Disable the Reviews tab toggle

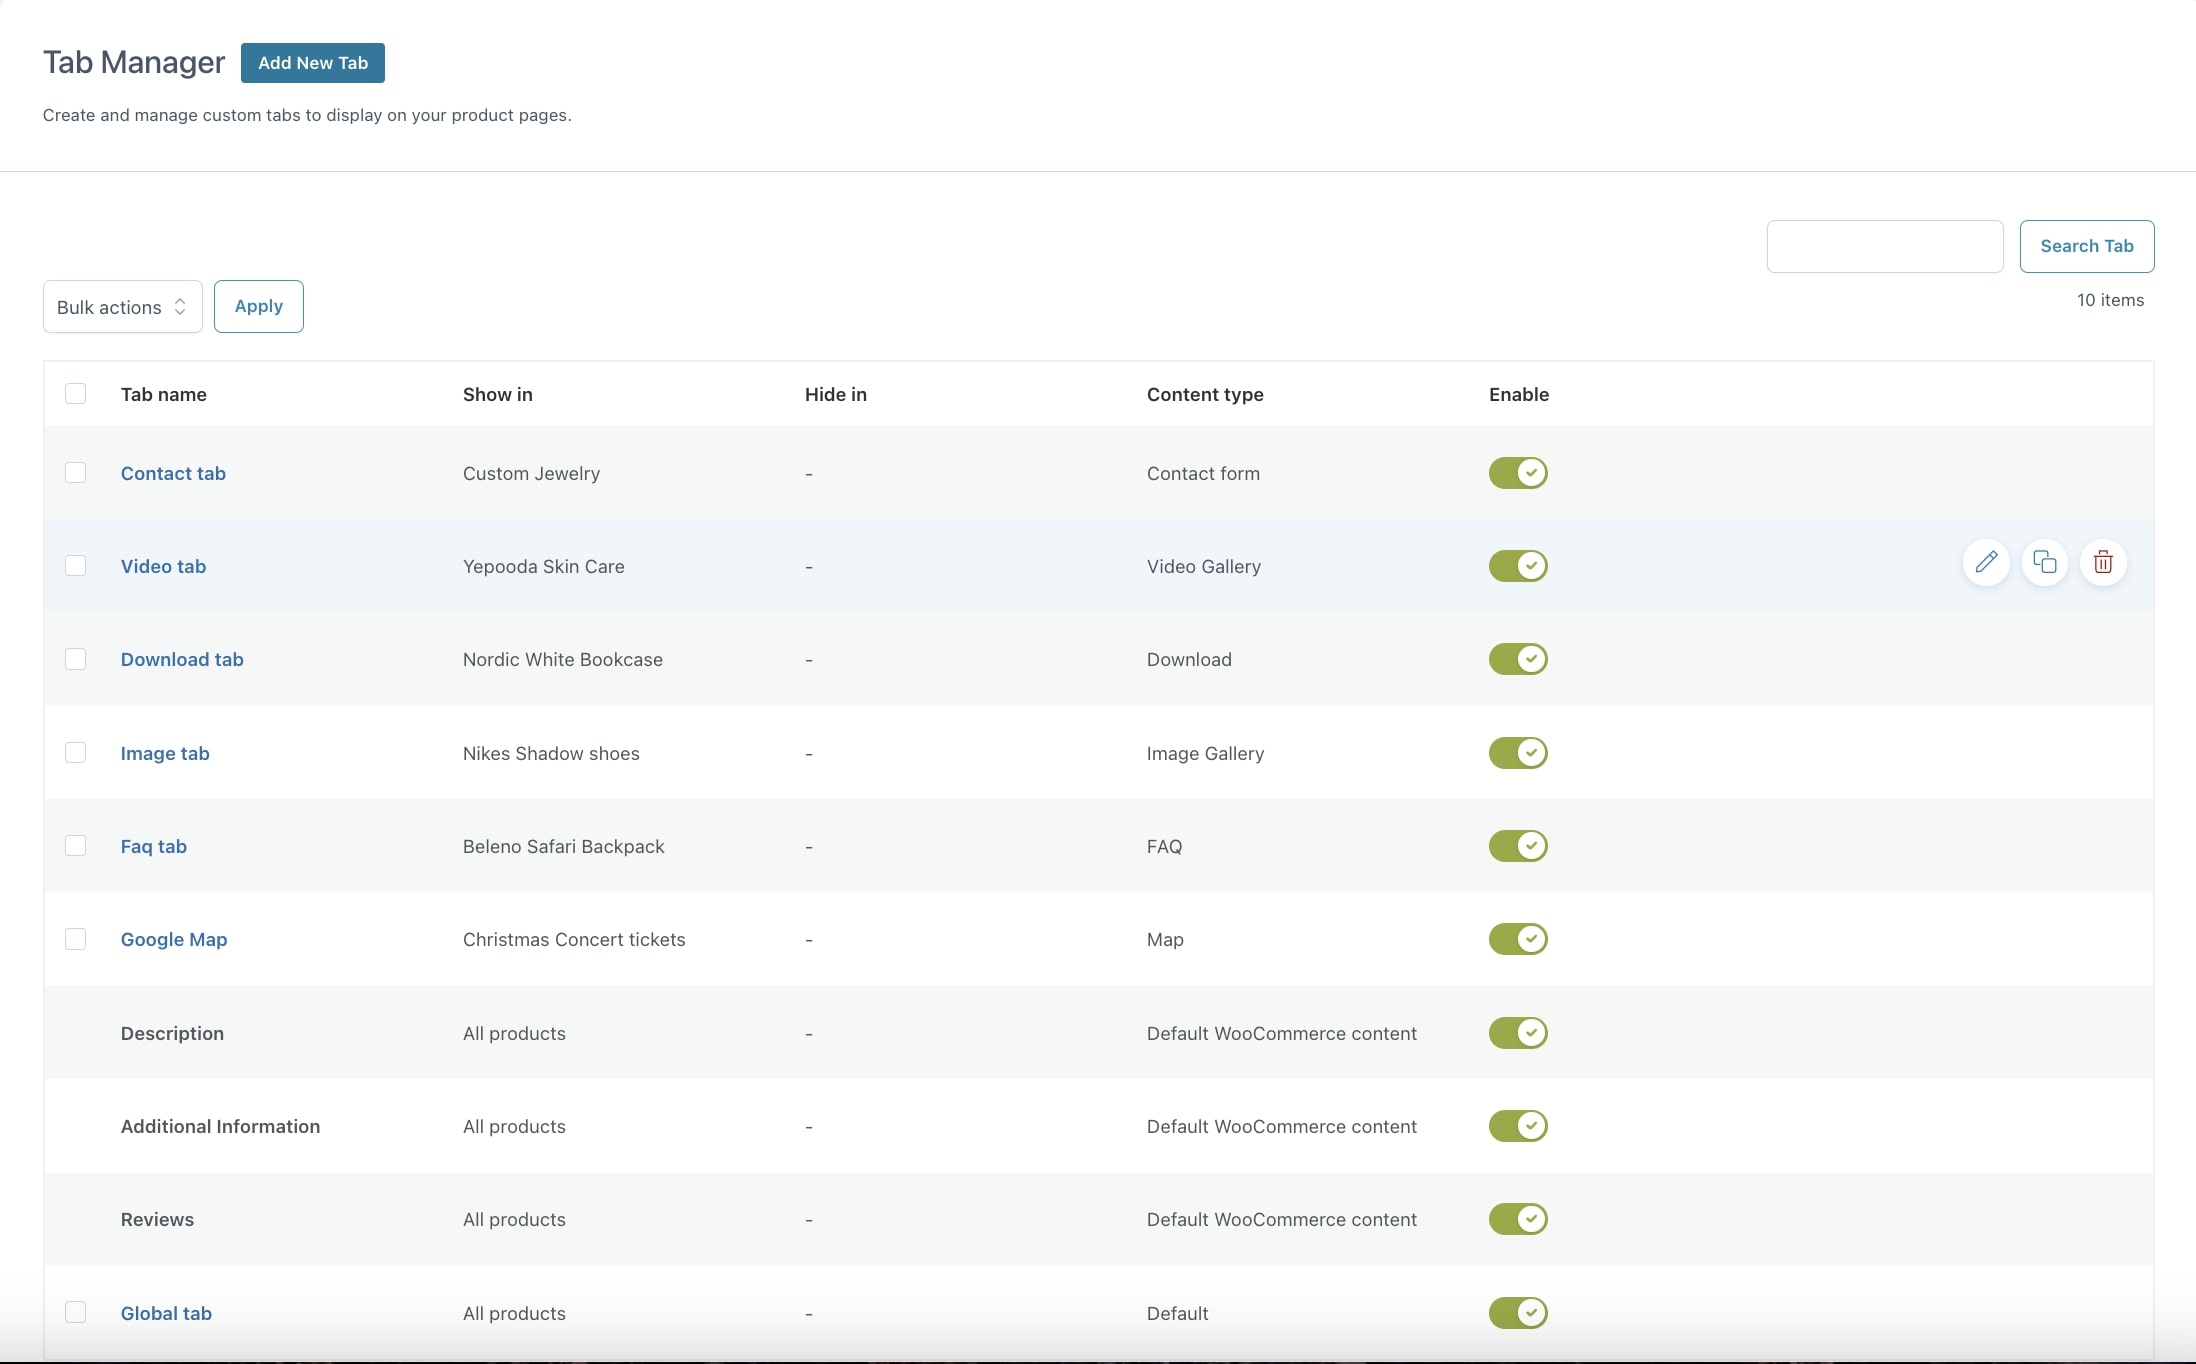coord(1517,1219)
